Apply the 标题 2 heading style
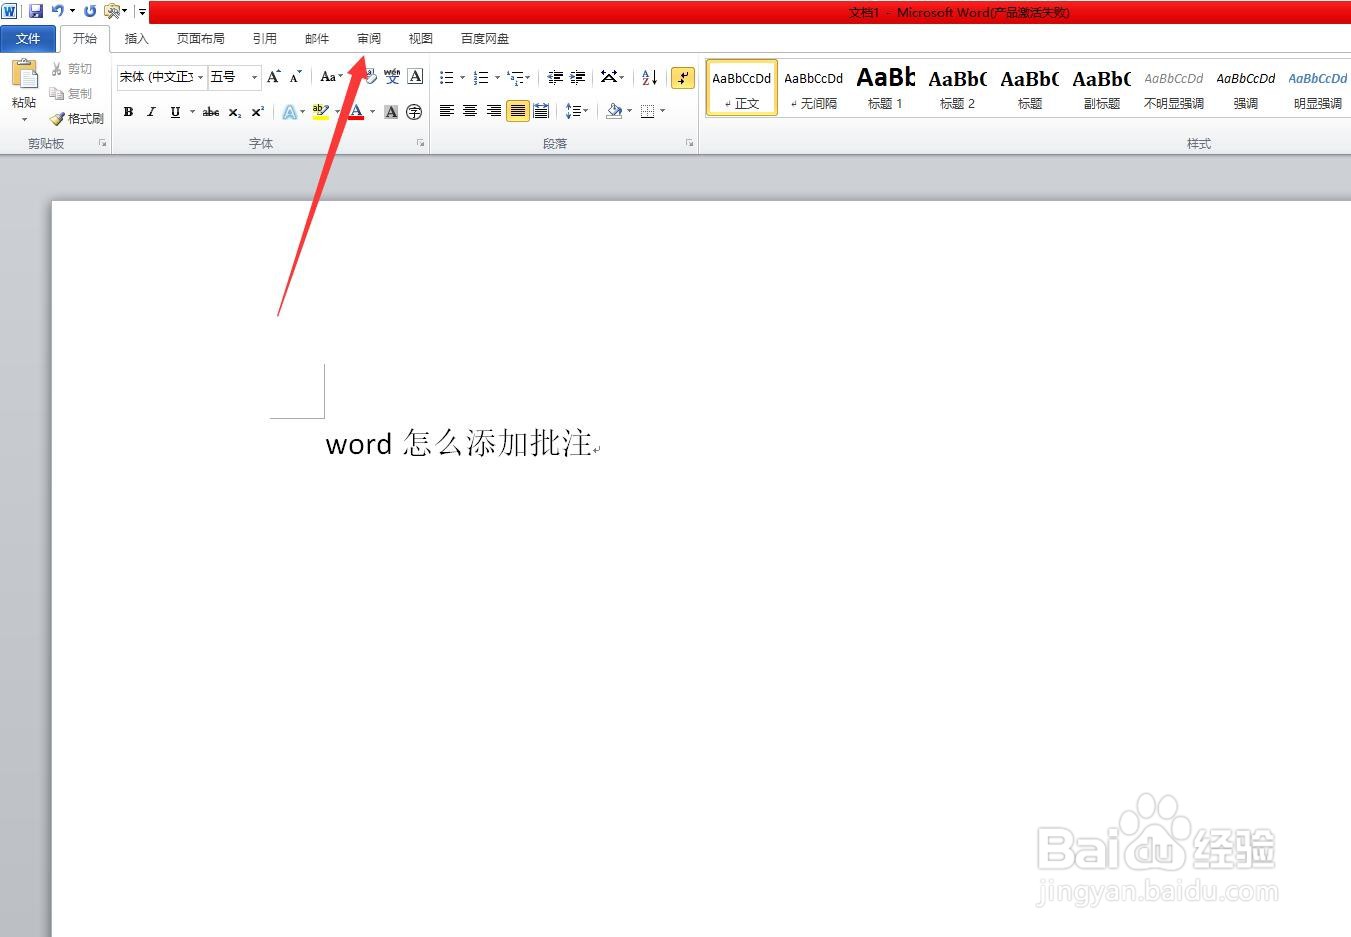Image resolution: width=1351 pixels, height=937 pixels. coord(958,88)
